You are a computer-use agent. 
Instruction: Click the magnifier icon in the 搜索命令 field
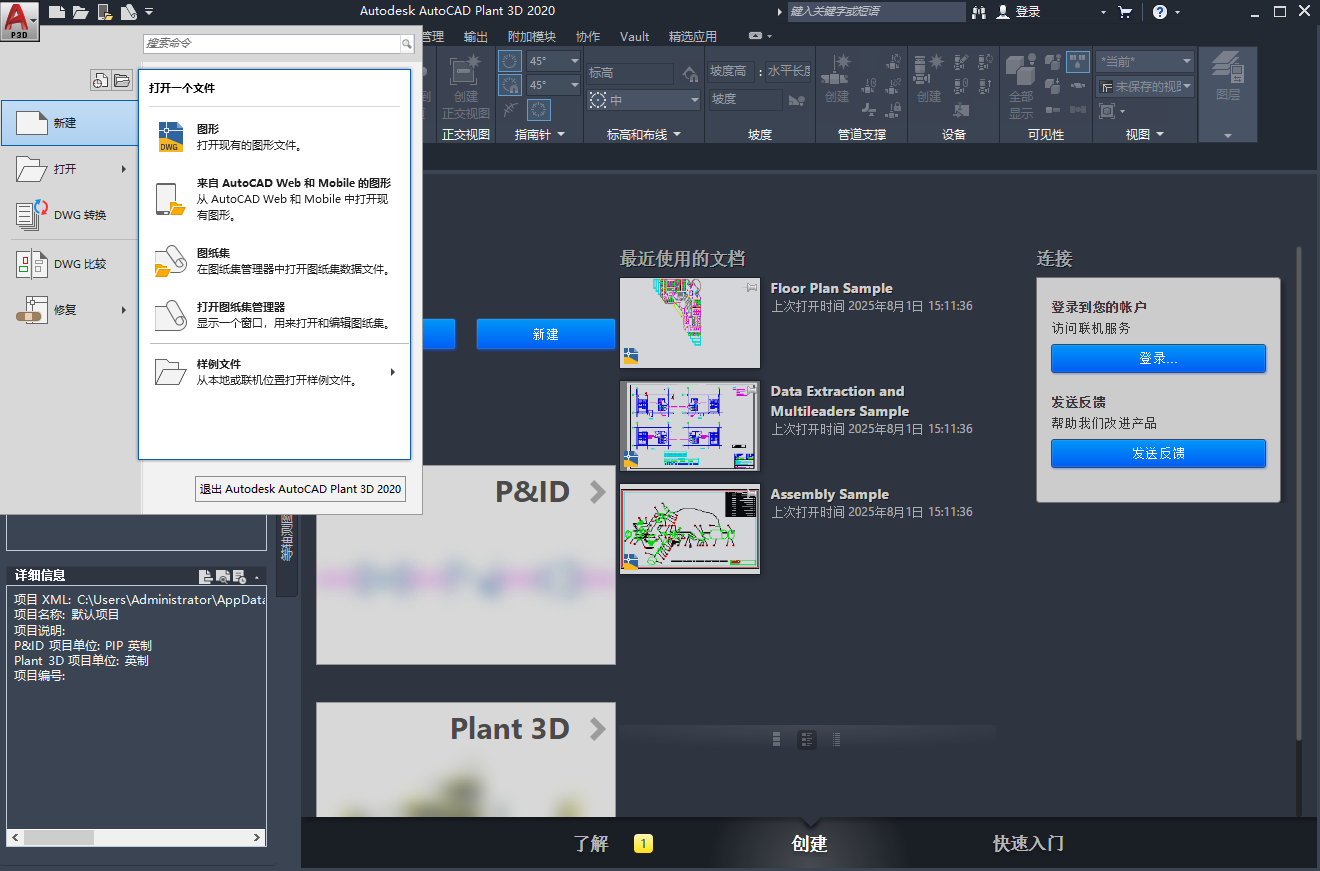pos(405,45)
